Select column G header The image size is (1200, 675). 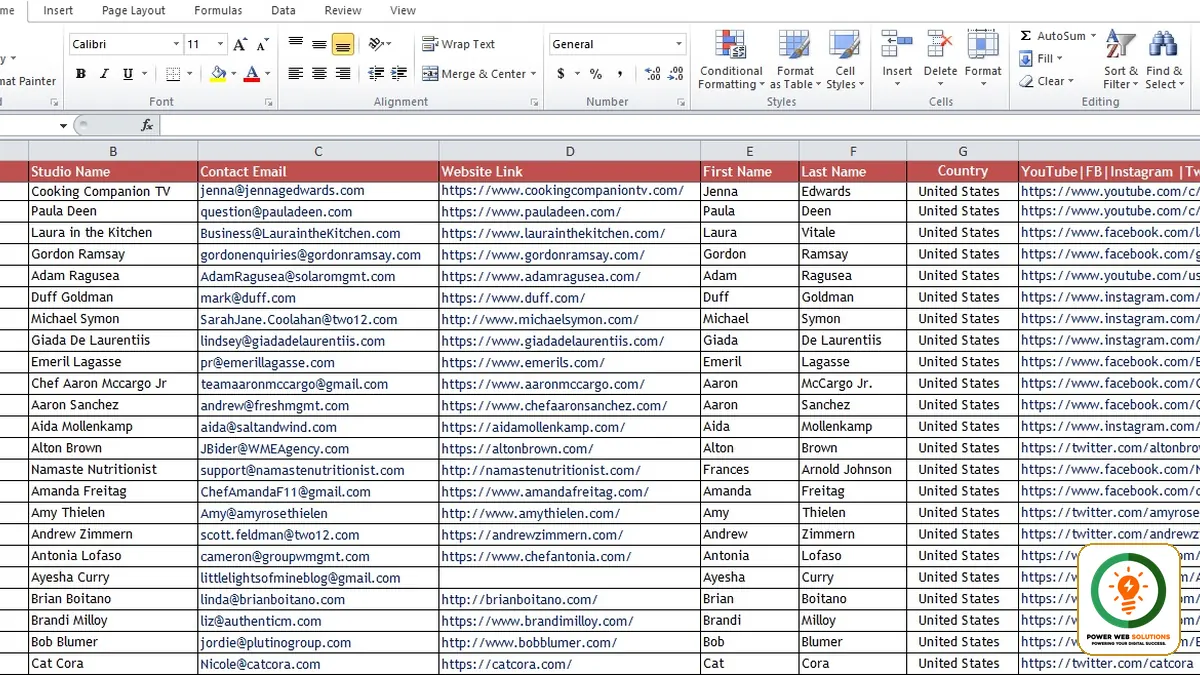pos(963,151)
